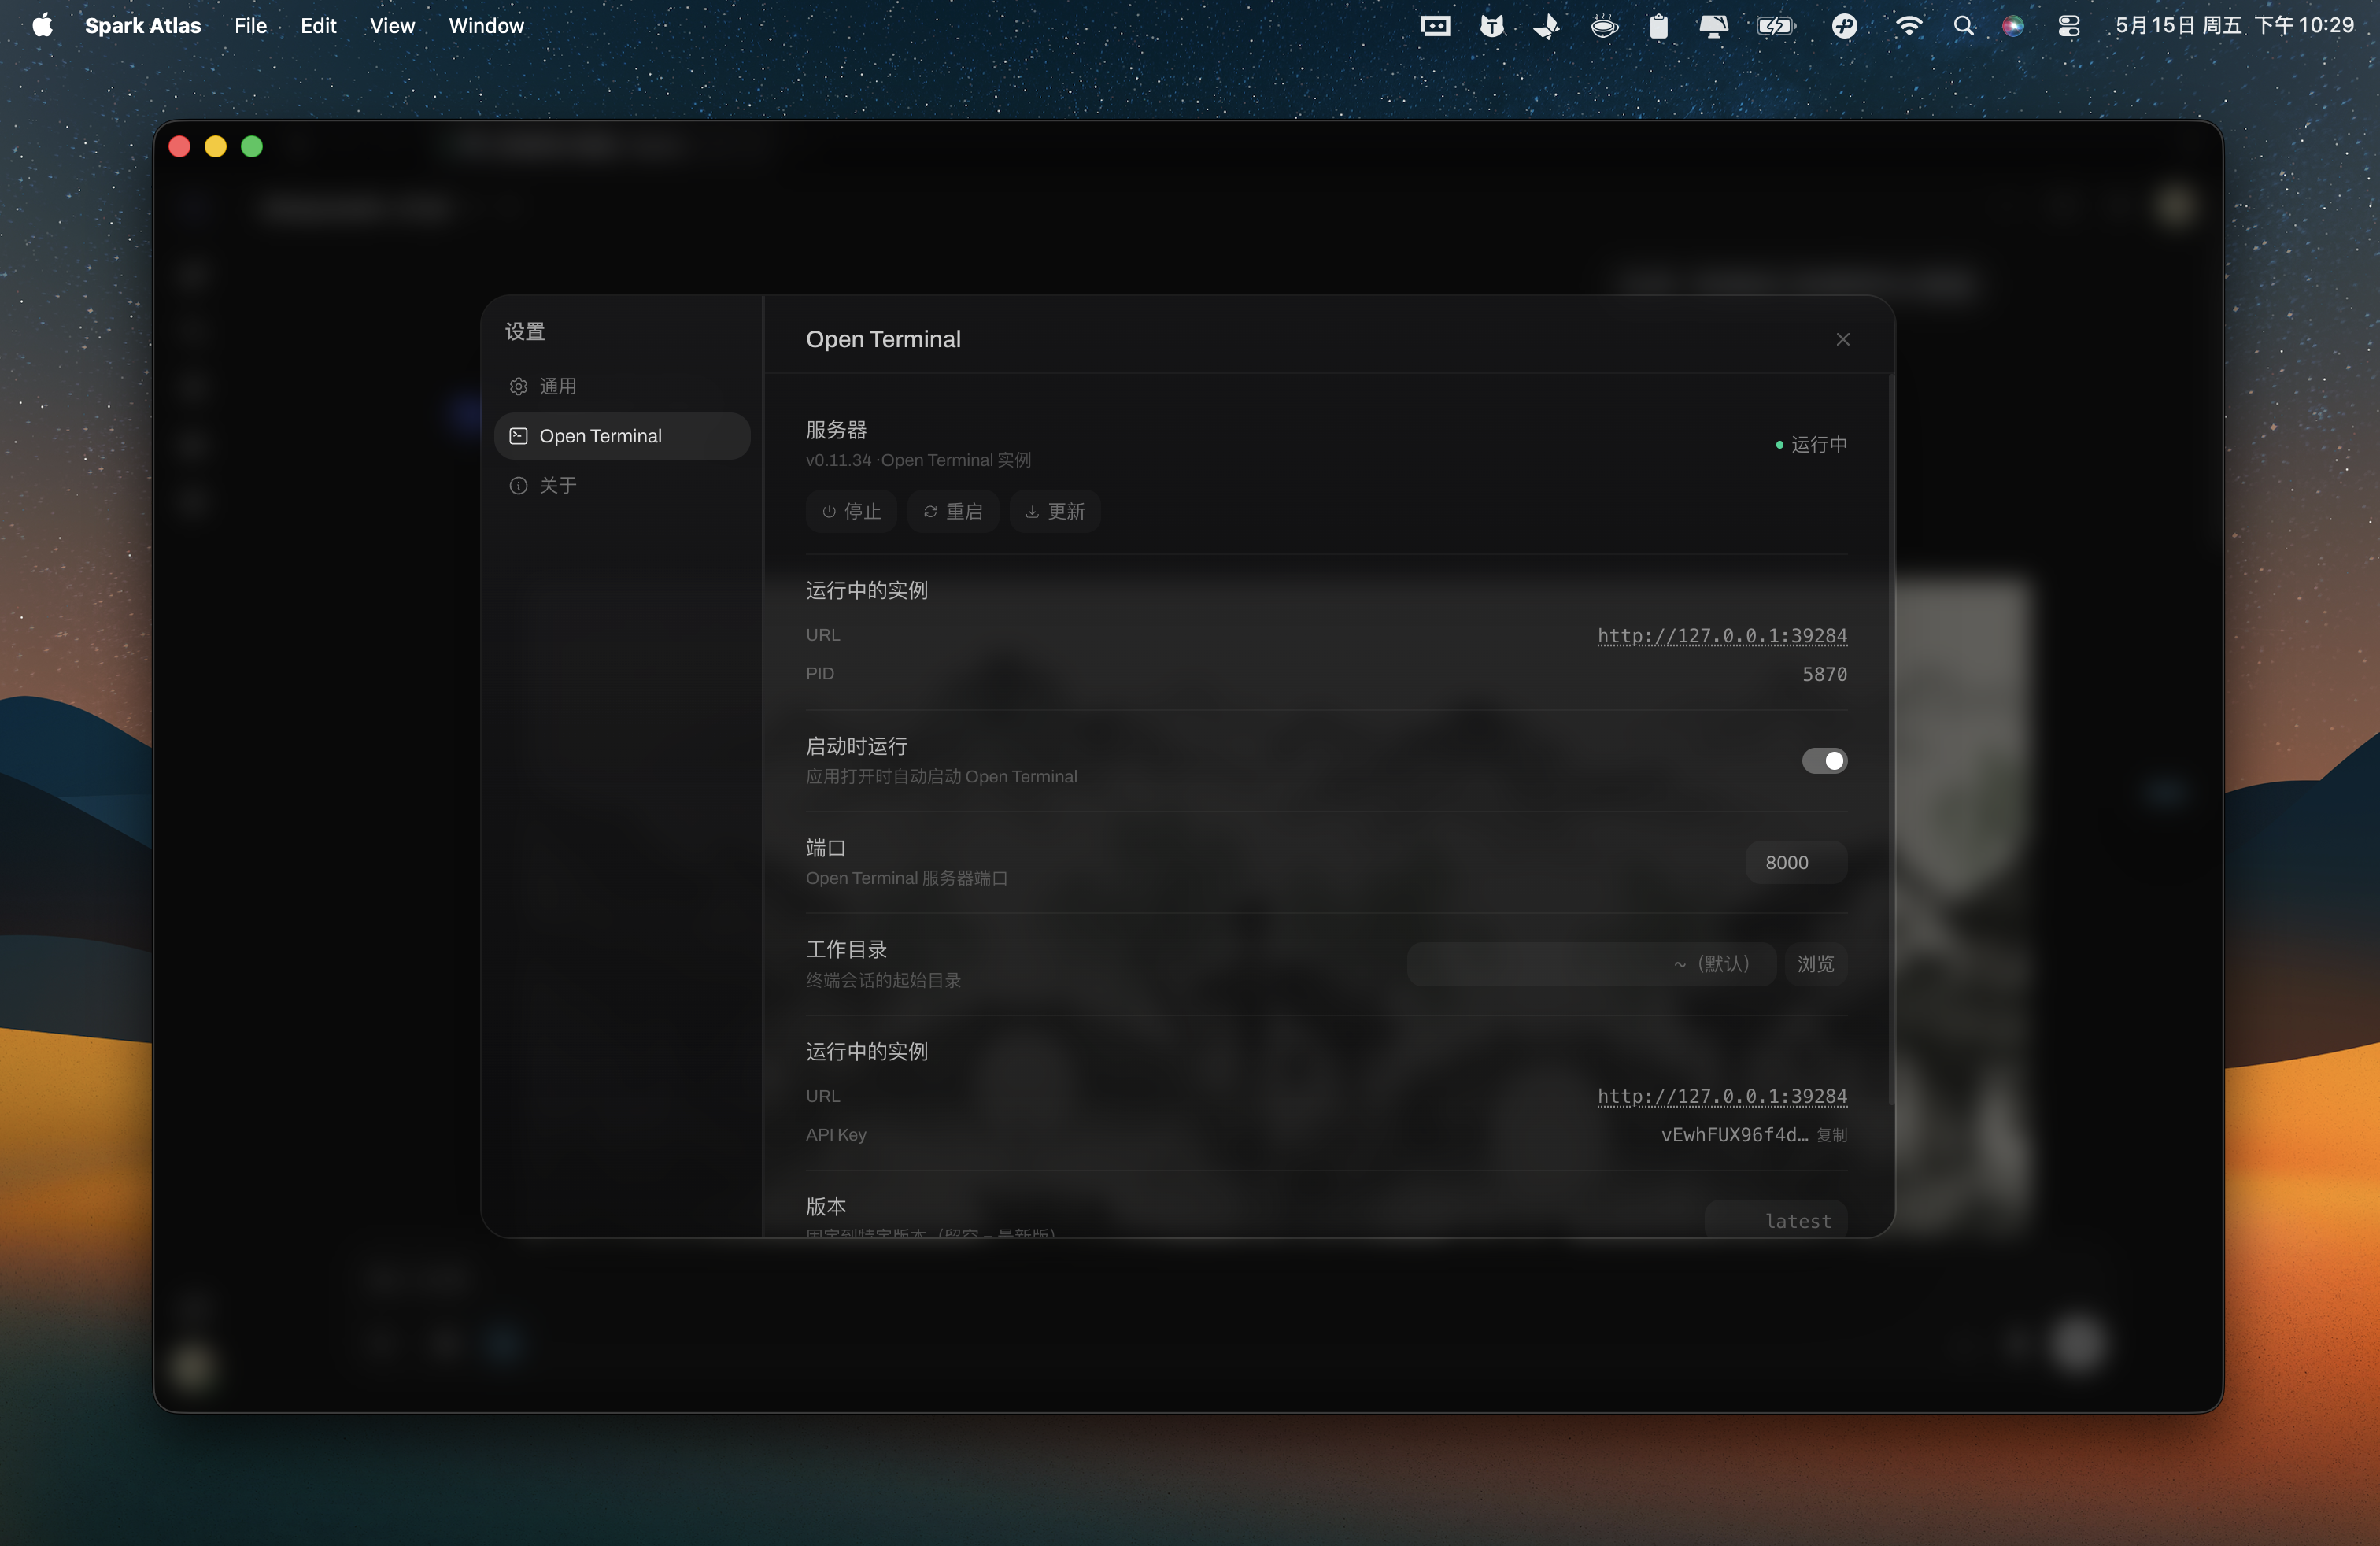The height and width of the screenshot is (1546, 2380).
Task: Copy the API key with the 复制 link
Action: 1832,1135
